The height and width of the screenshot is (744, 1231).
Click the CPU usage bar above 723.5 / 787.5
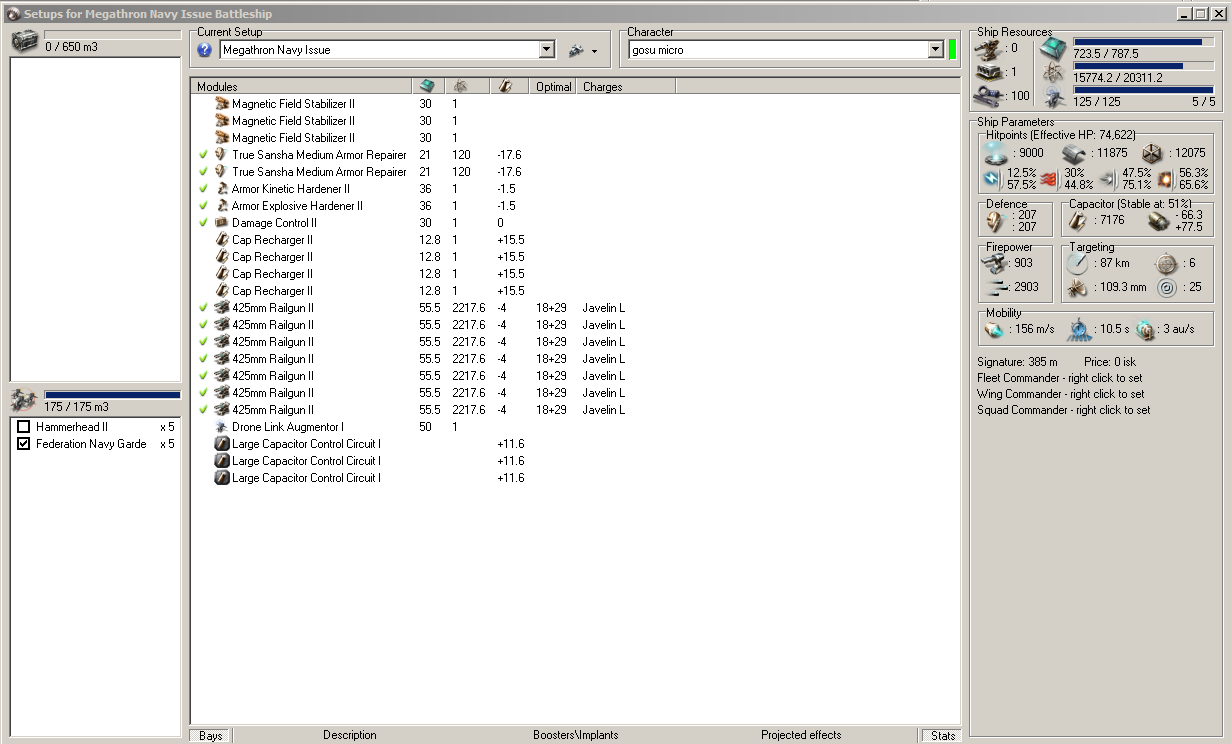coord(1144,42)
